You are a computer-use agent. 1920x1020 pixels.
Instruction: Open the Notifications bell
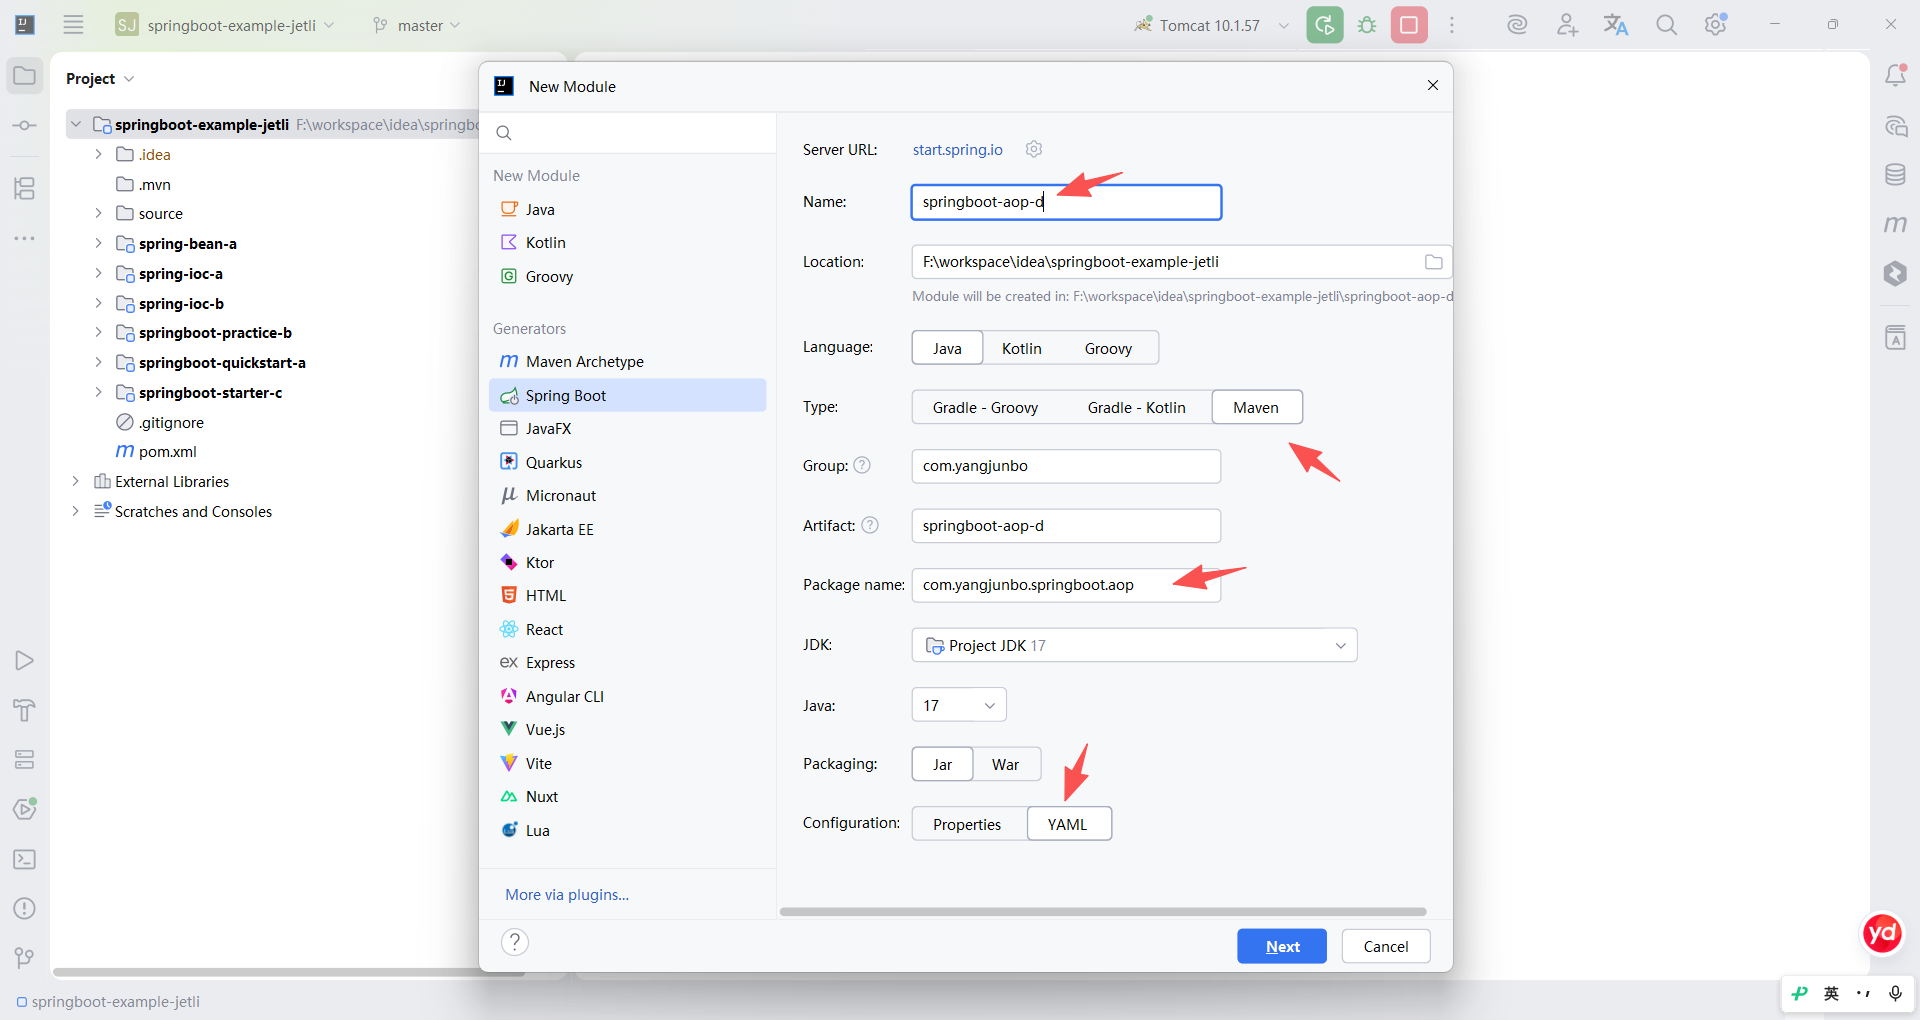1895,76
